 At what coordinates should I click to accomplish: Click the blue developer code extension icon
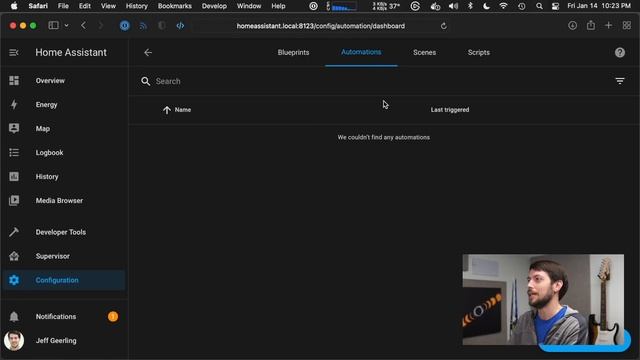[180, 26]
